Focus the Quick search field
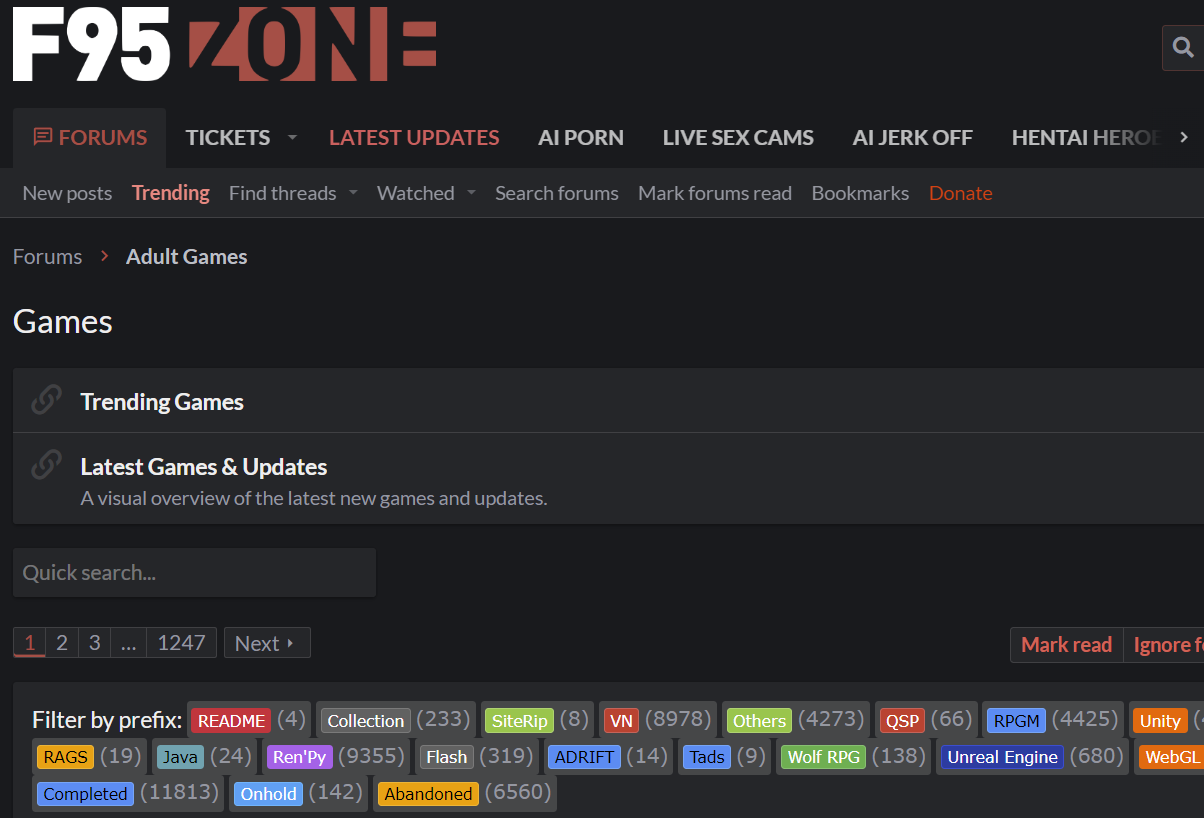Image resolution: width=1204 pixels, height=818 pixels. pyautogui.click(x=194, y=572)
